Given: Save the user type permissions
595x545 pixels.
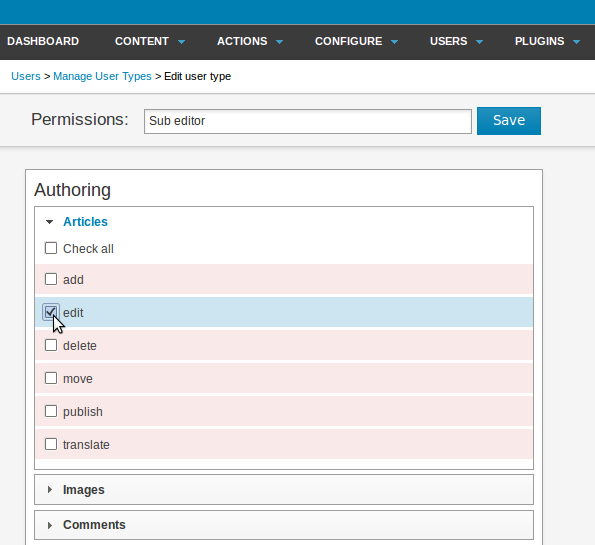Looking at the screenshot, I should [x=509, y=121].
